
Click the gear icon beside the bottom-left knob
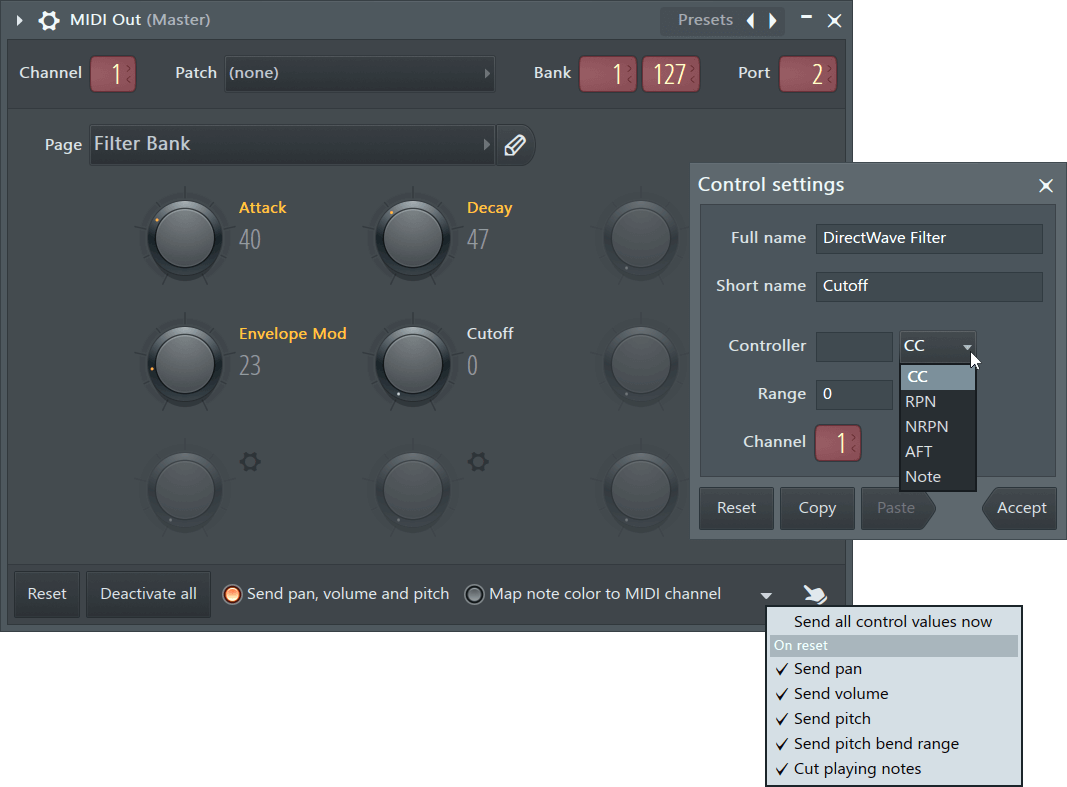coord(250,462)
